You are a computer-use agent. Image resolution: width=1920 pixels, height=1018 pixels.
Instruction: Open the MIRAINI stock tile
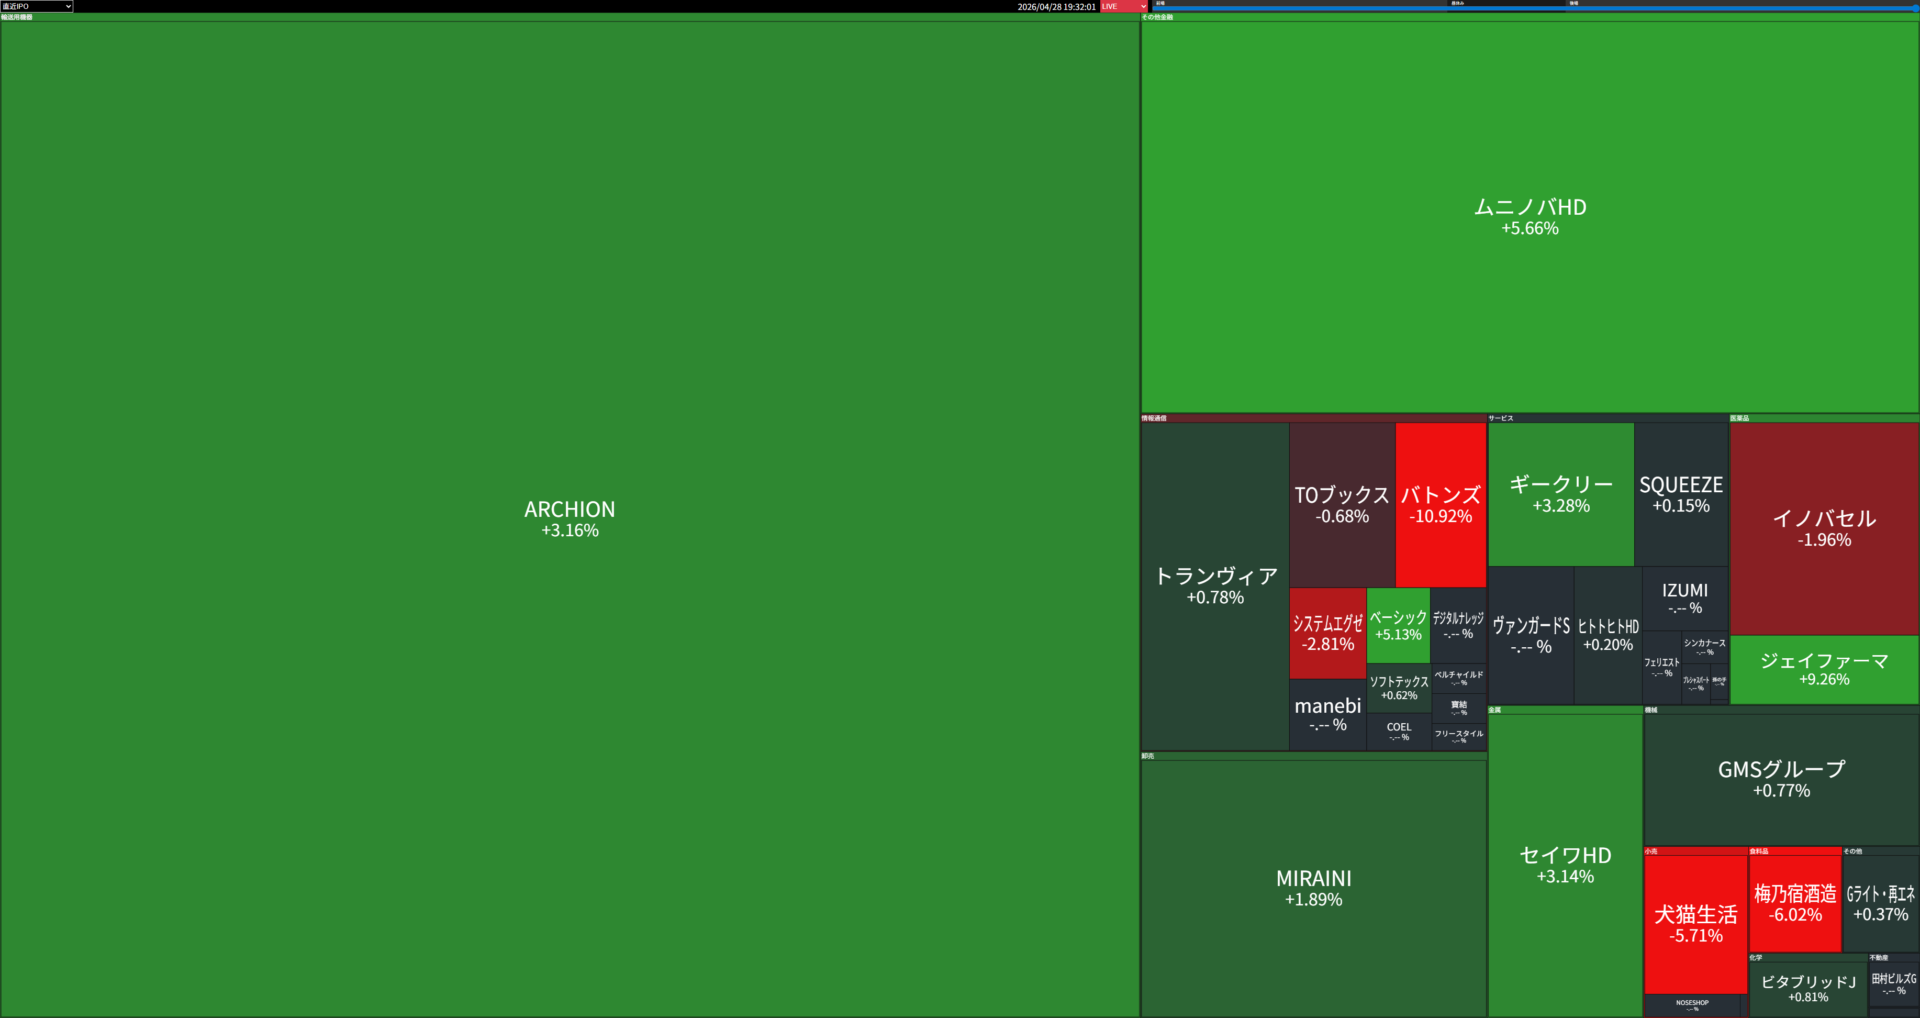[1313, 887]
